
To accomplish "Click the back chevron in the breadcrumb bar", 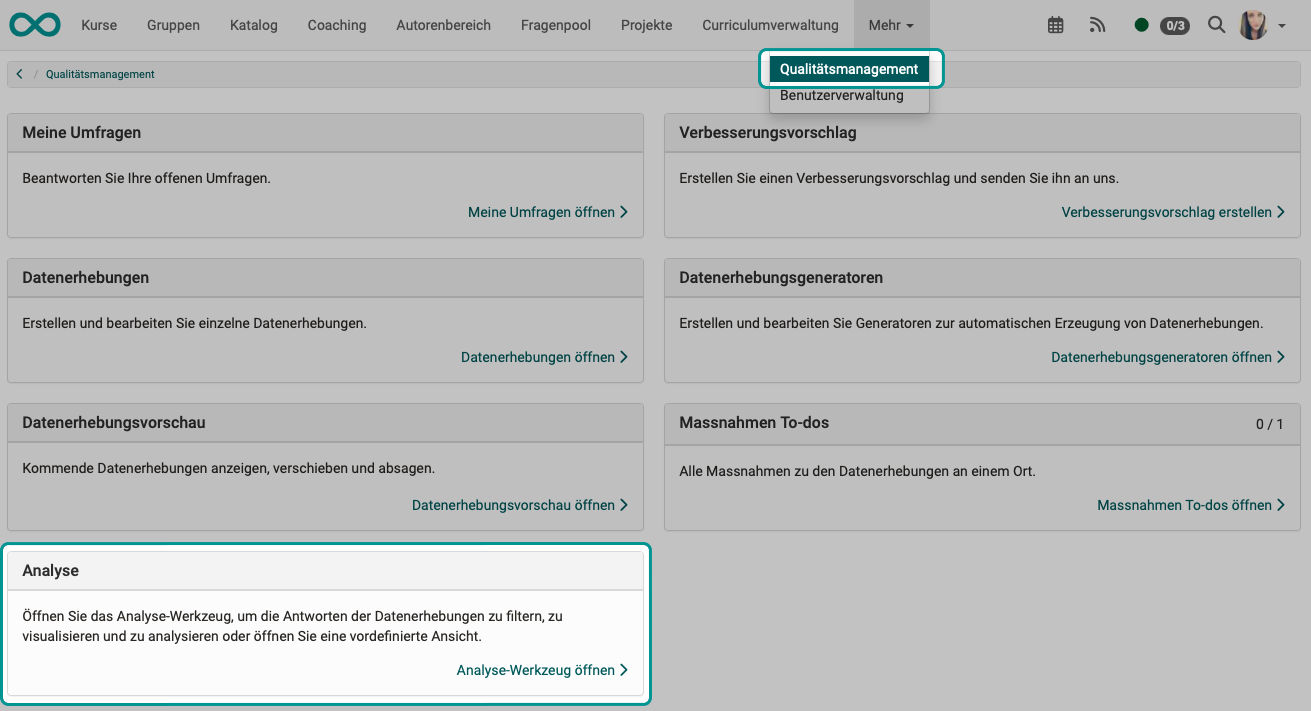I will [x=18, y=73].
